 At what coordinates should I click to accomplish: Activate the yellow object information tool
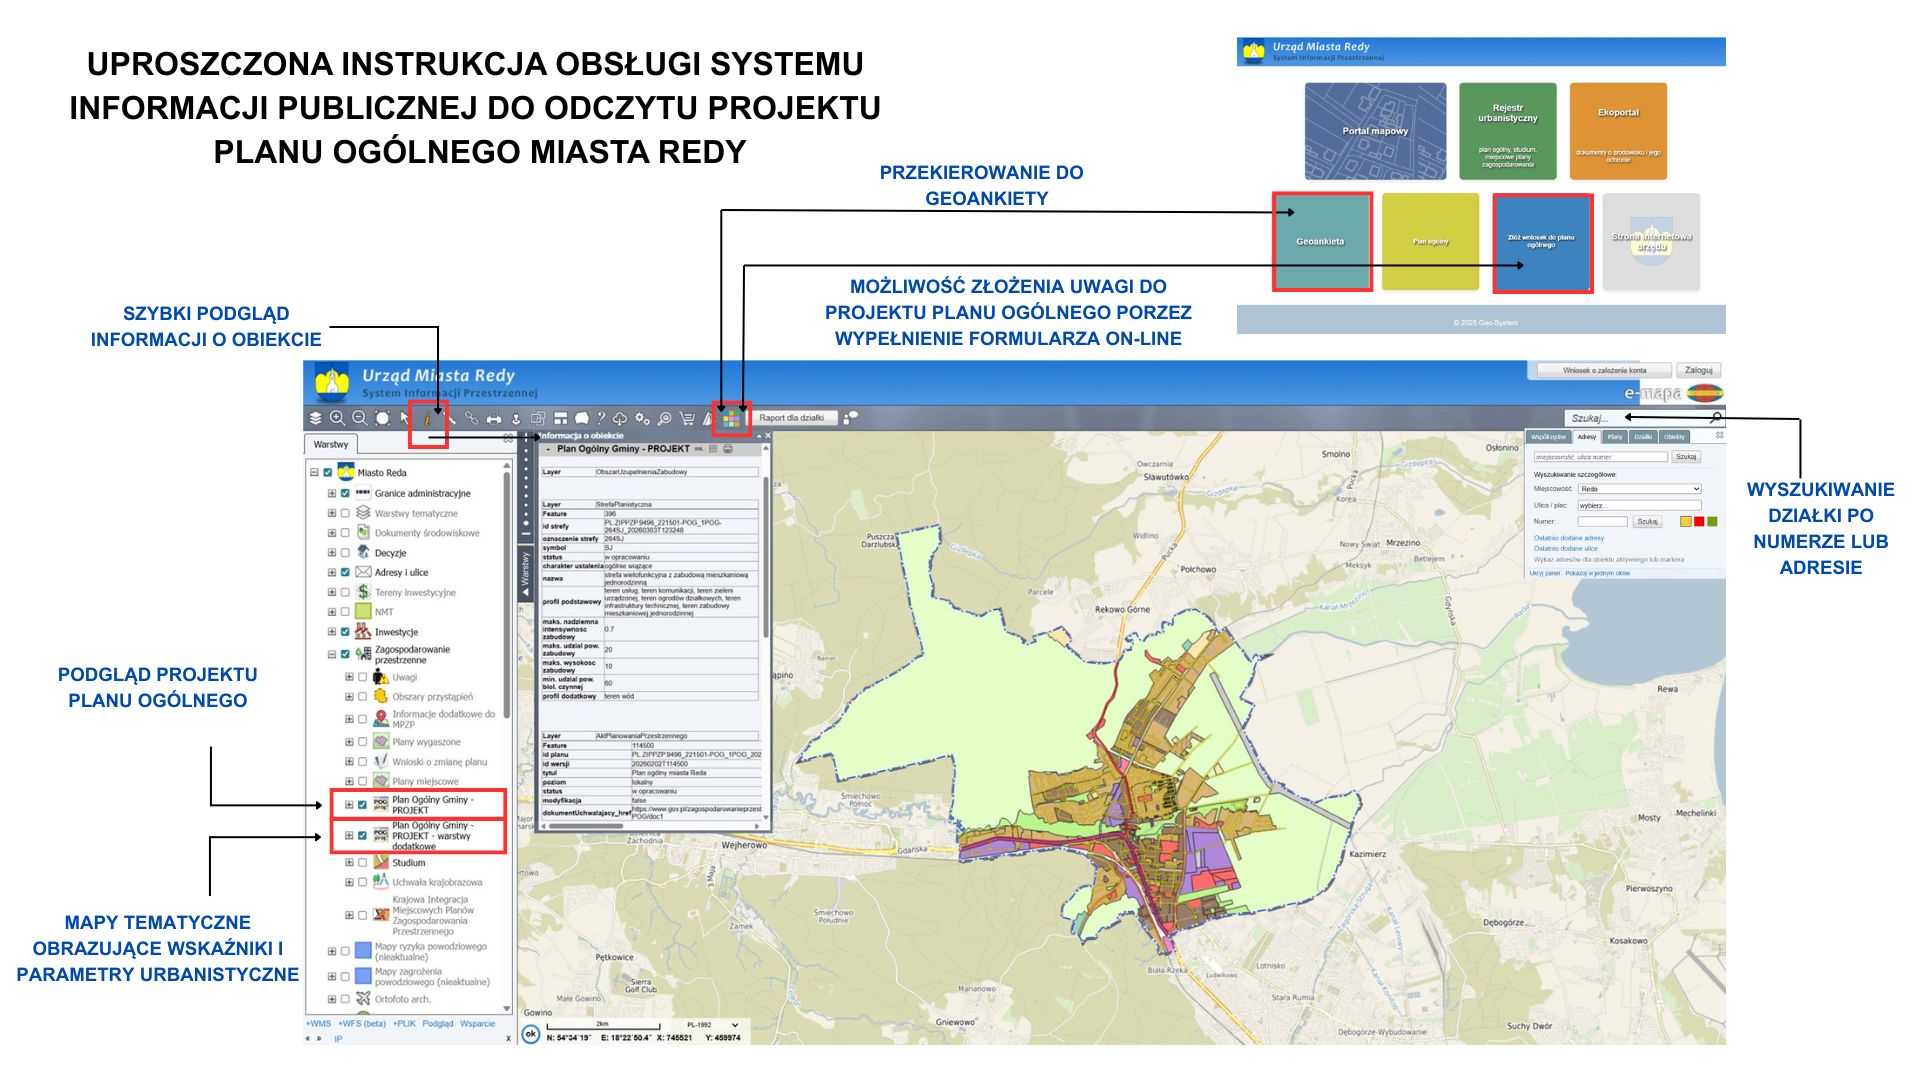[428, 419]
